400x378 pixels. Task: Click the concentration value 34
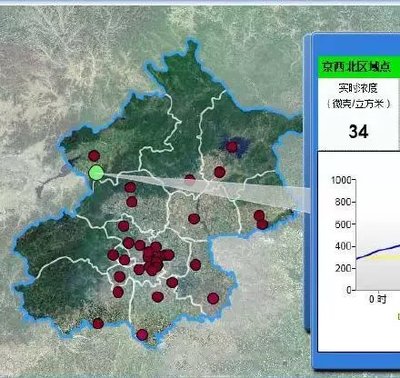pos(359,132)
